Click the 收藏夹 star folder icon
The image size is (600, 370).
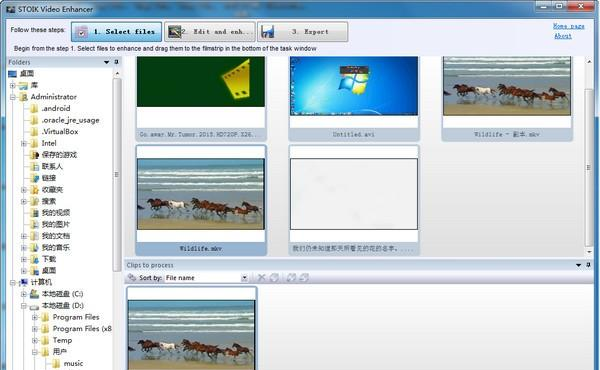point(34,190)
